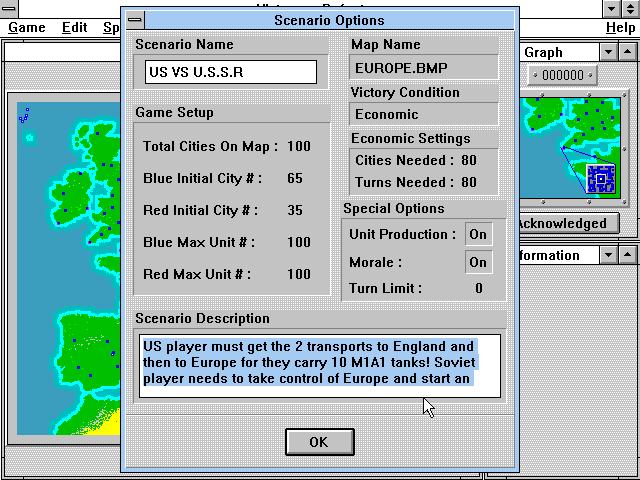This screenshot has width=640, height=480.
Task: Toggle the Unit Production On value
Action: 478,234
